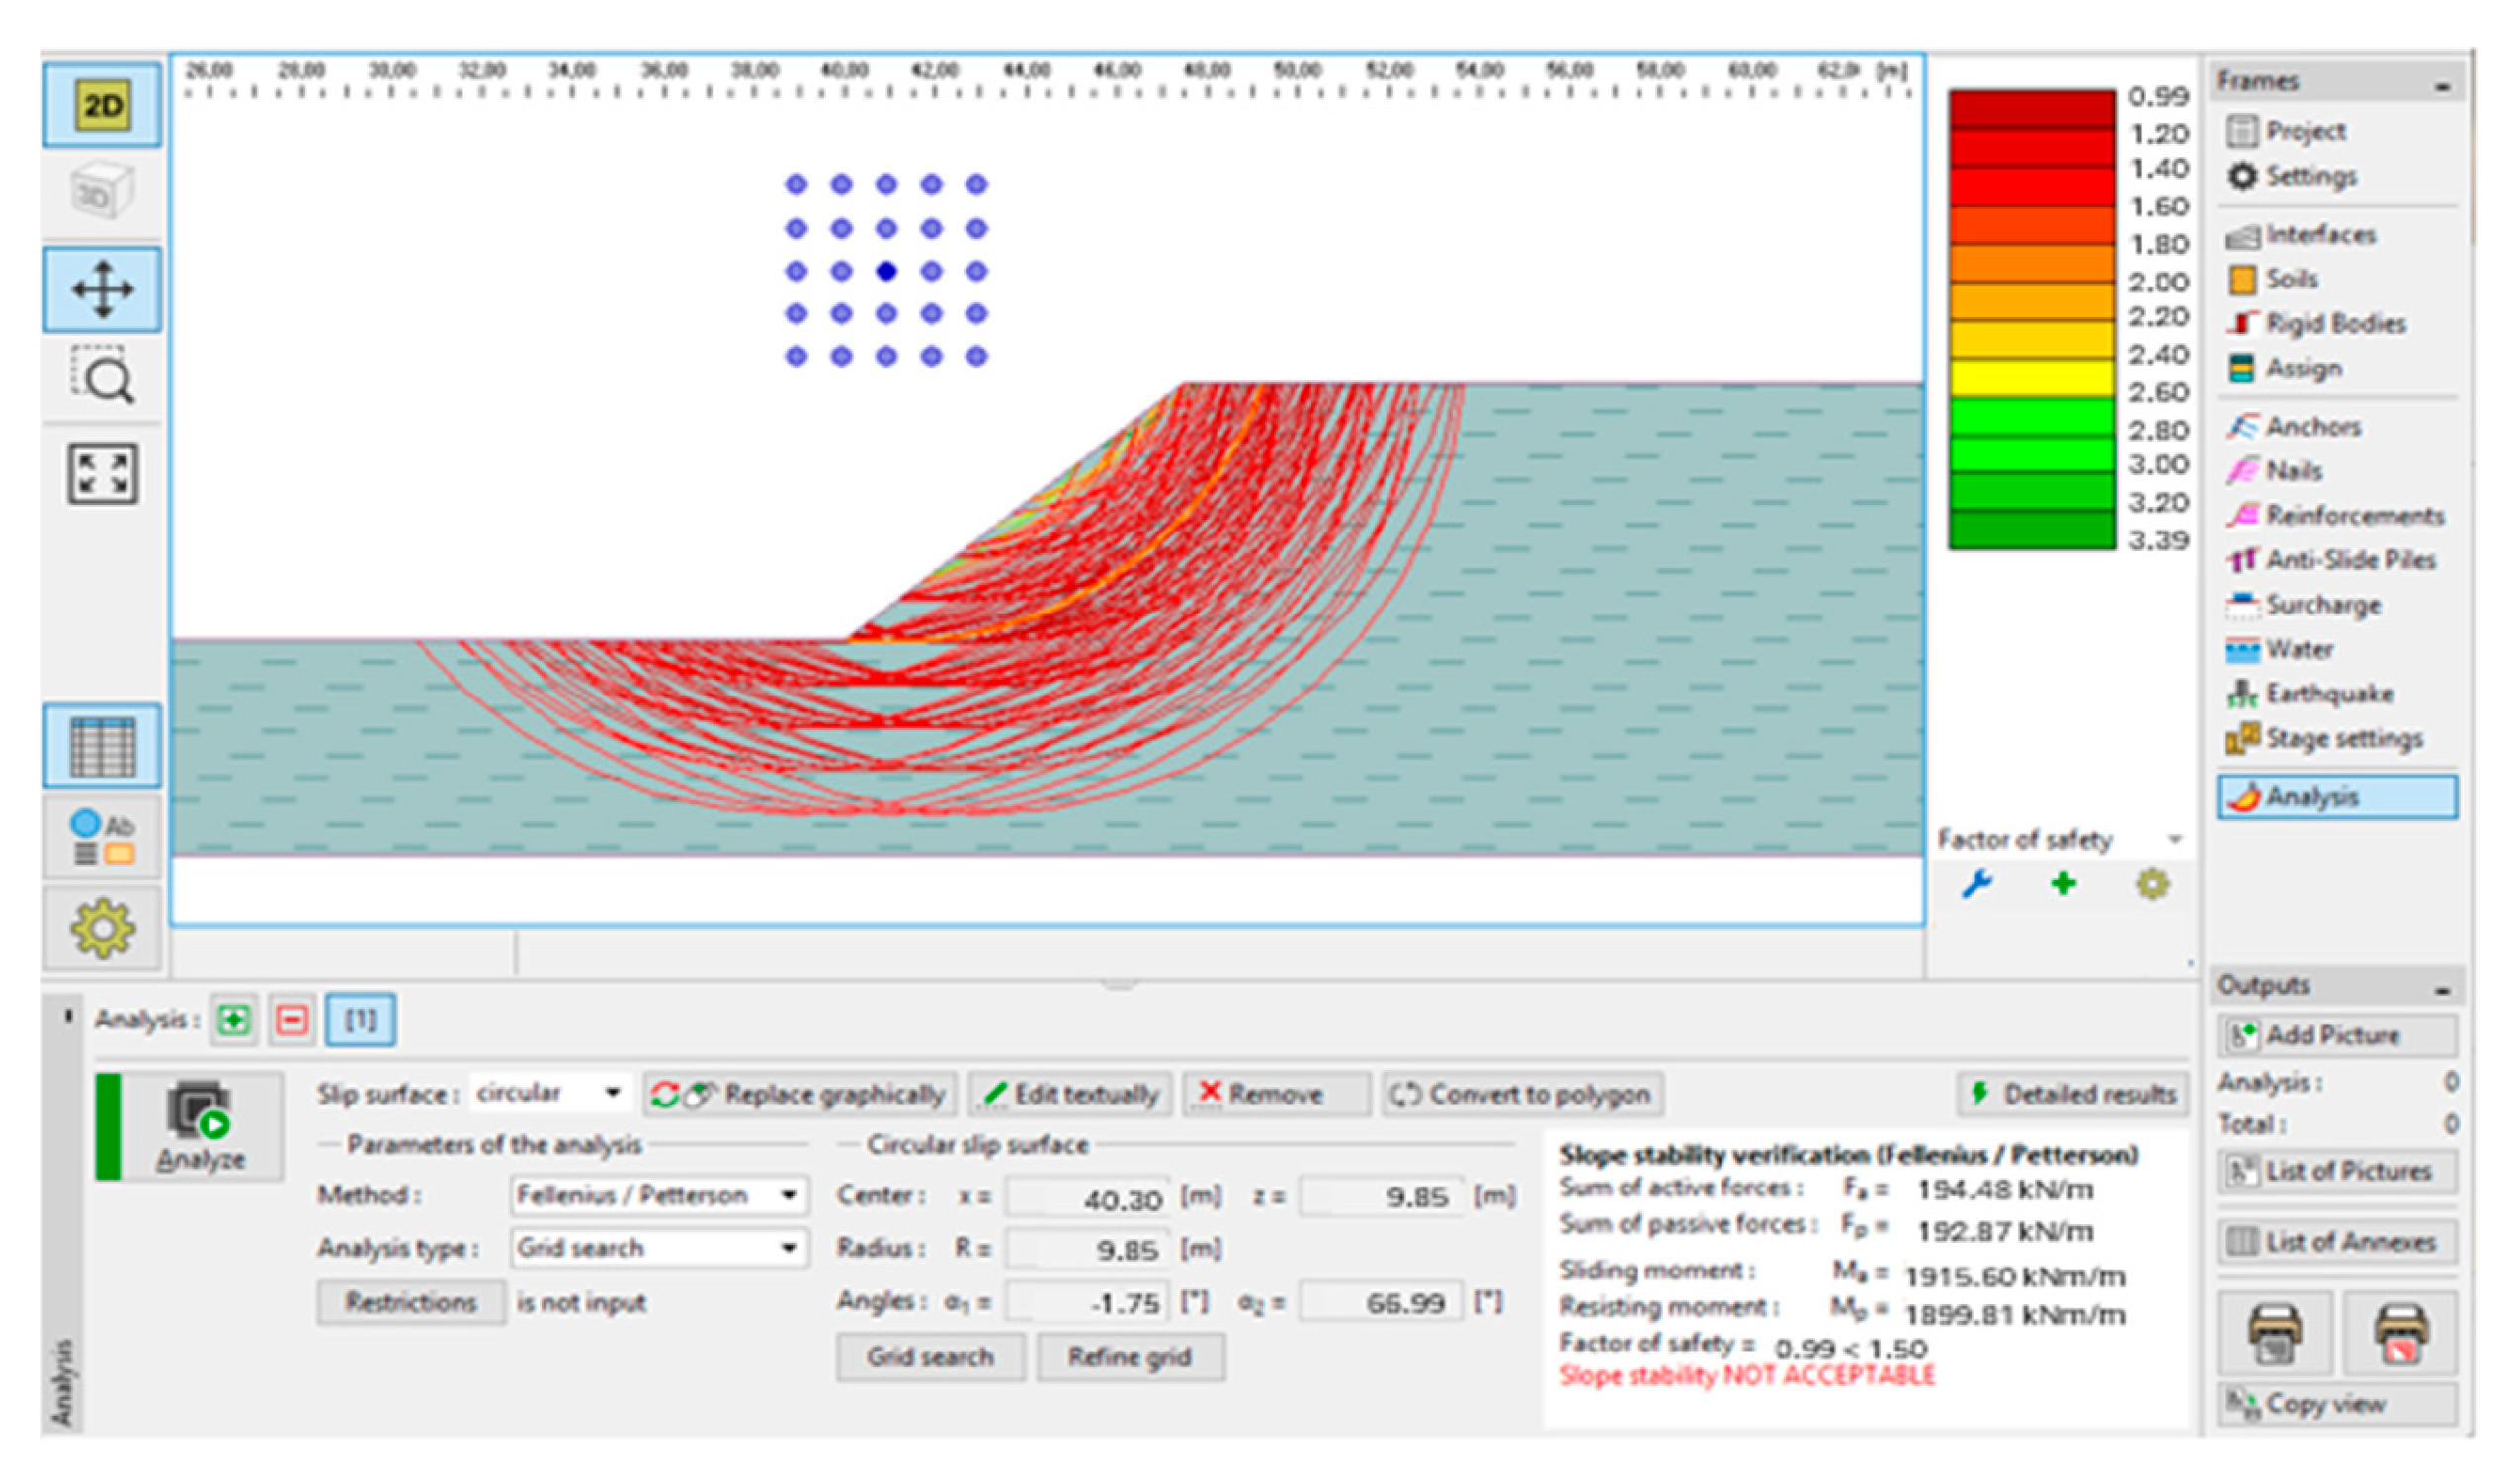Screen dimensions: 2520x1474
Task: Click the Restrictions button
Action: 411,1302
